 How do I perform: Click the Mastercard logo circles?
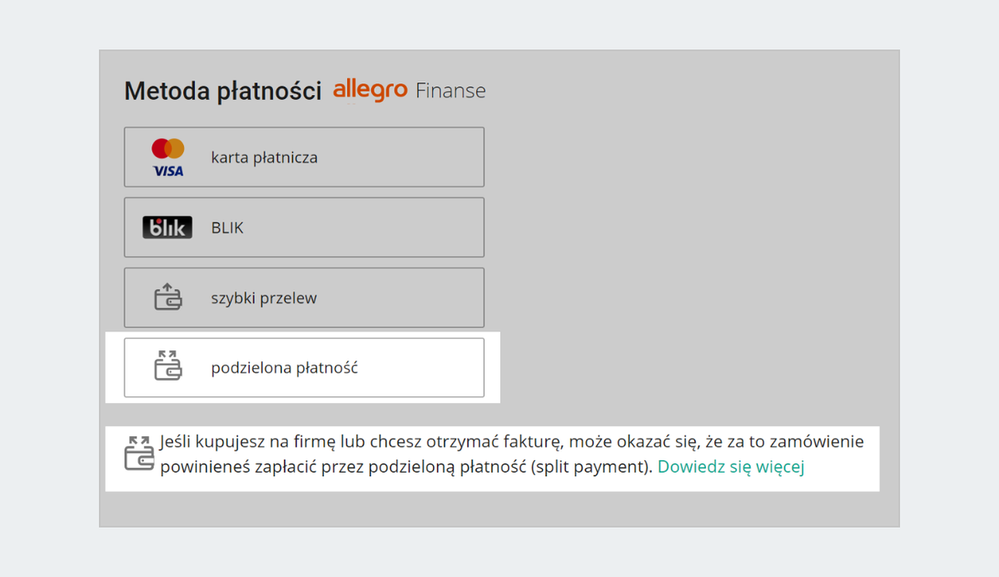pos(168,149)
